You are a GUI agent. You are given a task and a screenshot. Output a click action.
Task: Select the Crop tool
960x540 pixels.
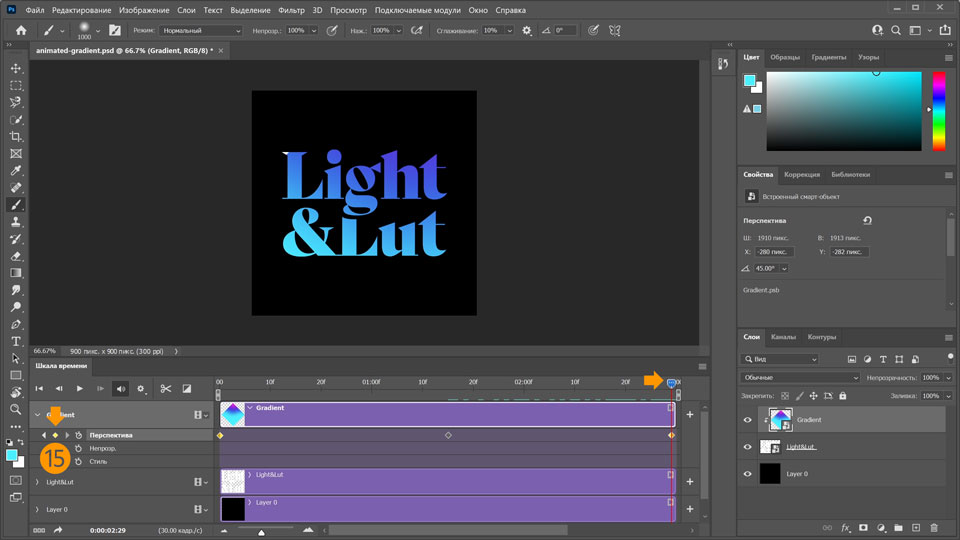click(16, 136)
